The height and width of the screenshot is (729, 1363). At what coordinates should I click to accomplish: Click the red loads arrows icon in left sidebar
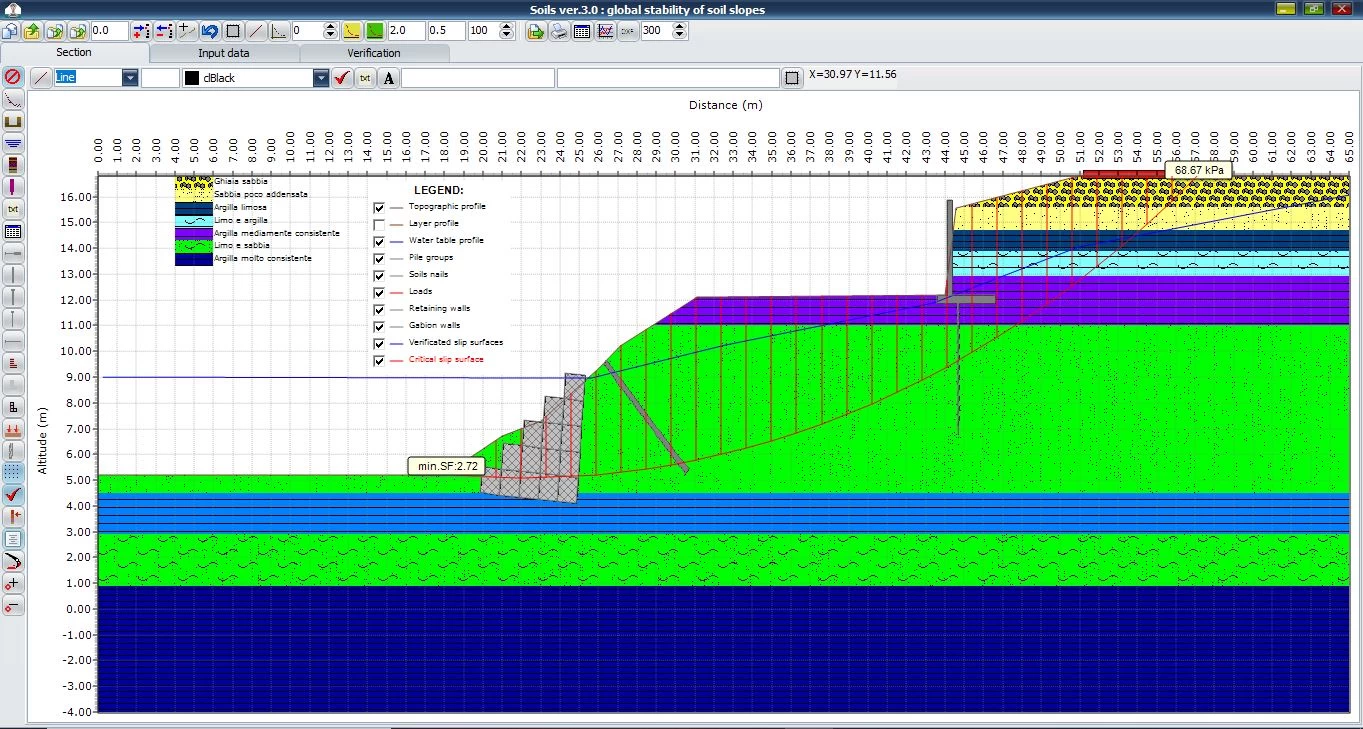point(13,429)
